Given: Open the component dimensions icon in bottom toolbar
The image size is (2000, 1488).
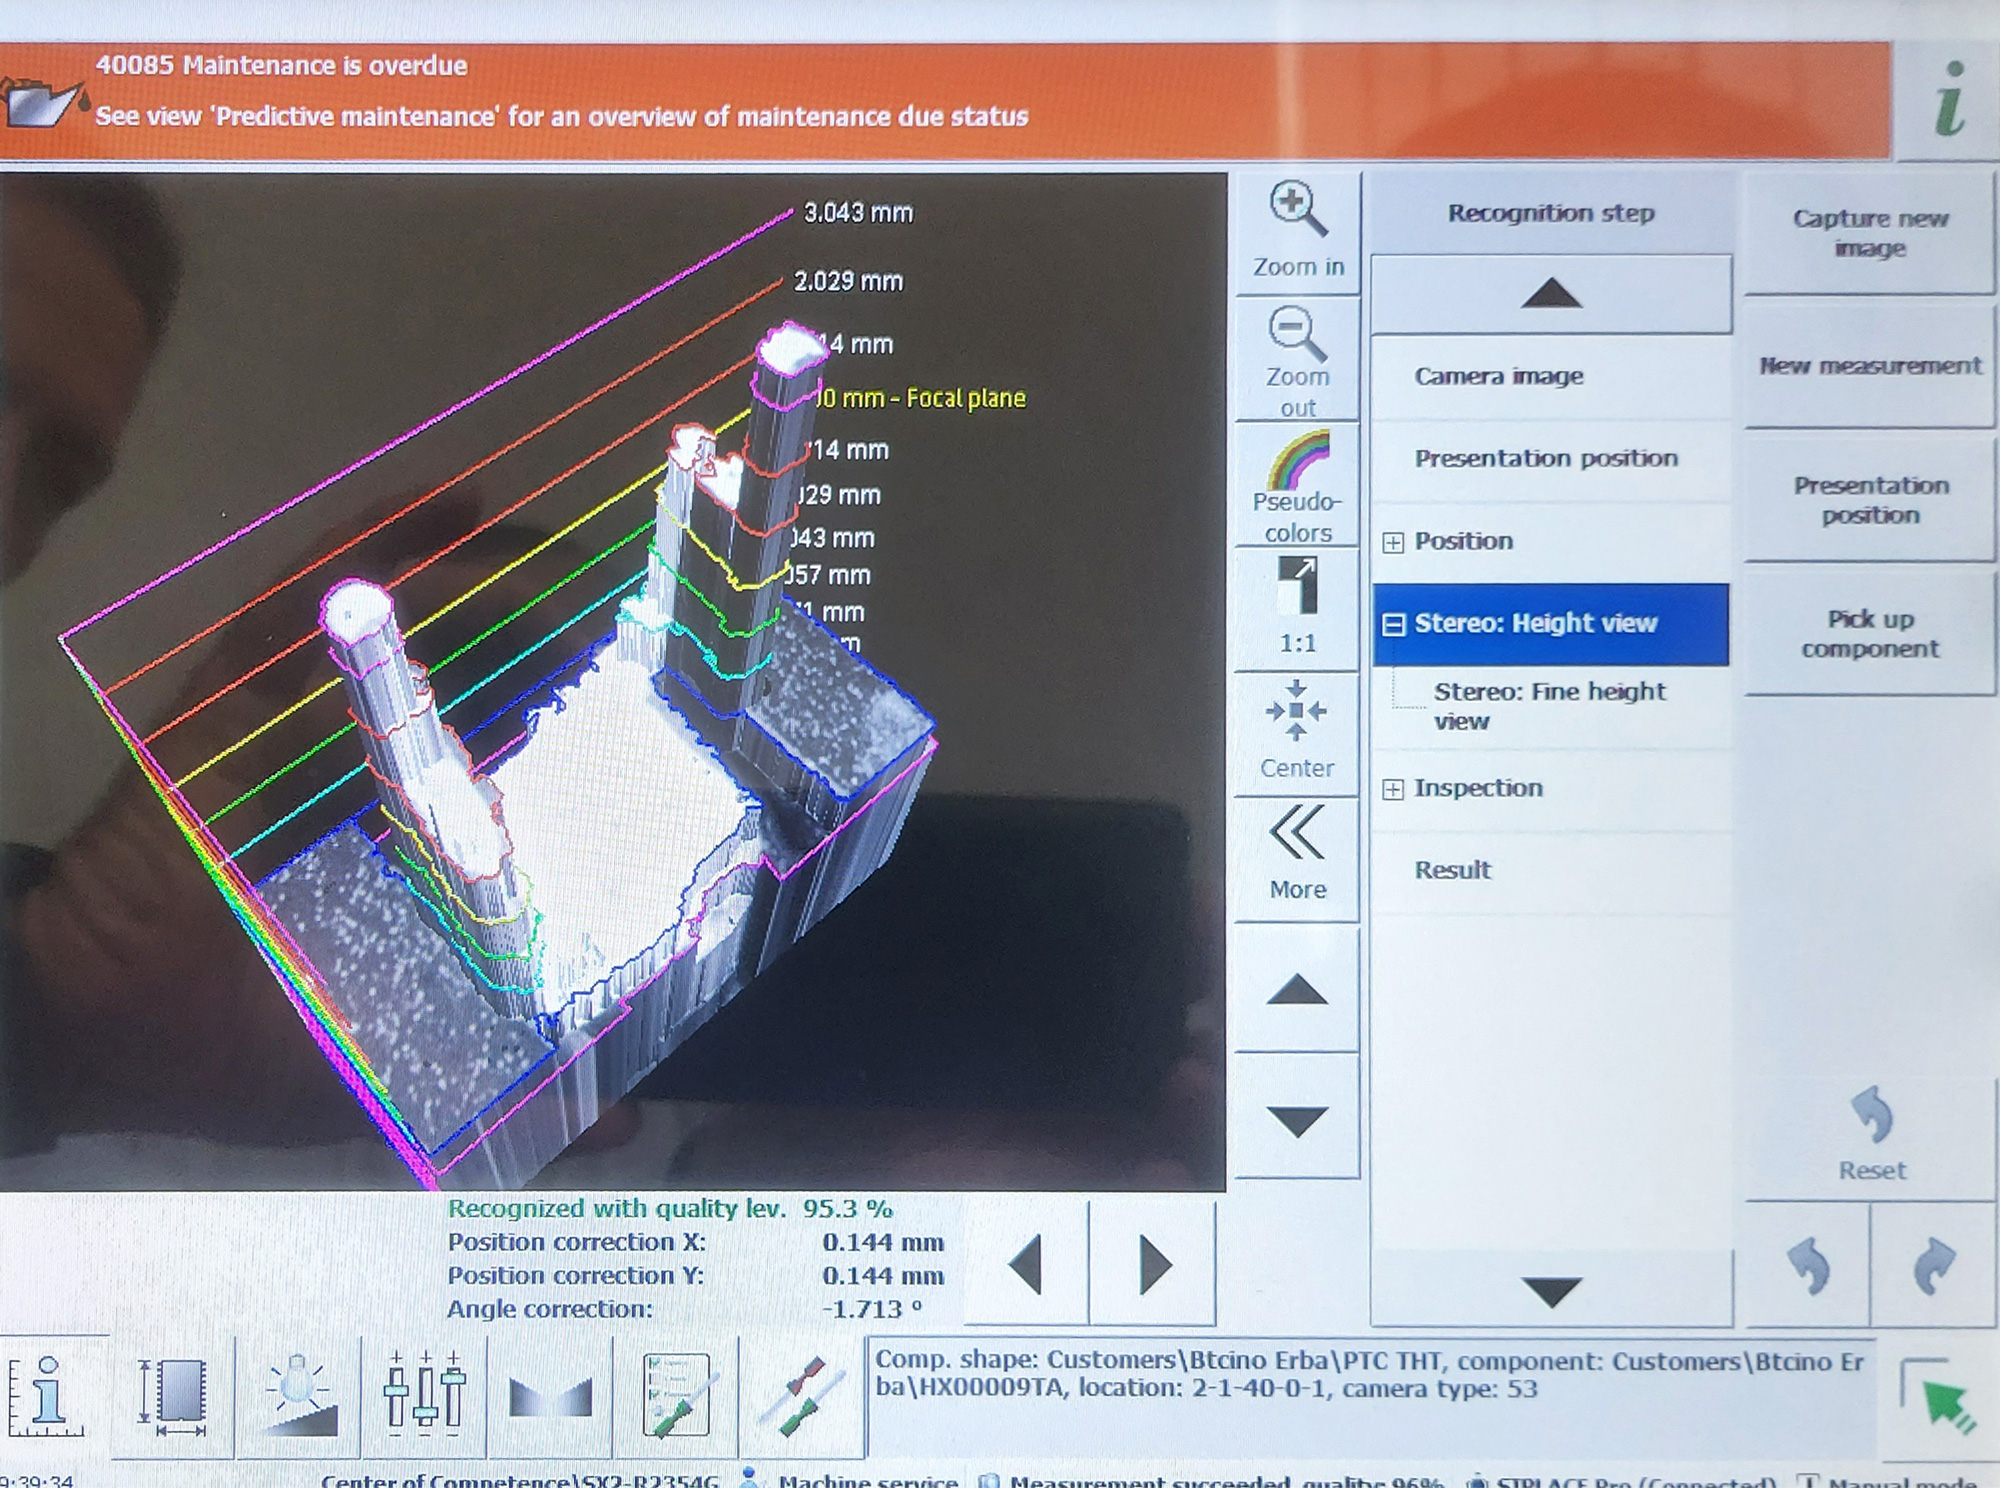Looking at the screenshot, I should 173,1396.
